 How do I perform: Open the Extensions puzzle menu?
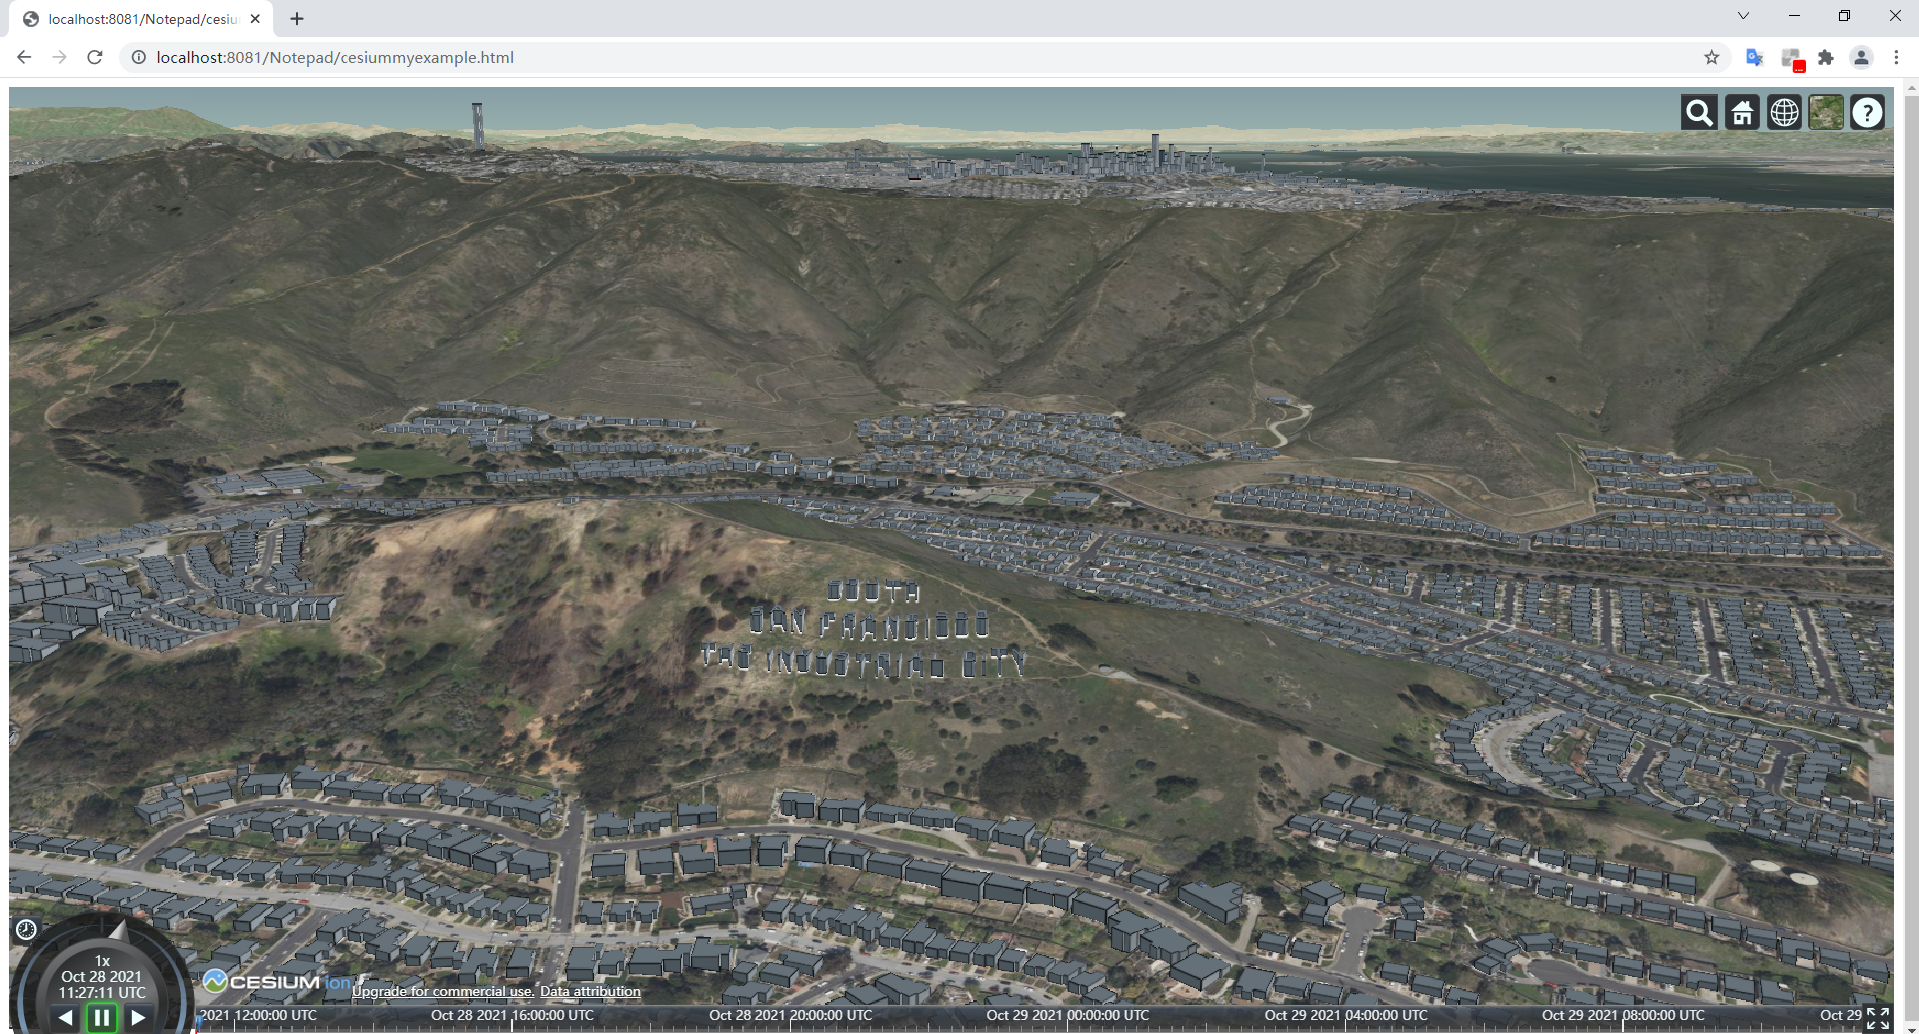pos(1826,57)
